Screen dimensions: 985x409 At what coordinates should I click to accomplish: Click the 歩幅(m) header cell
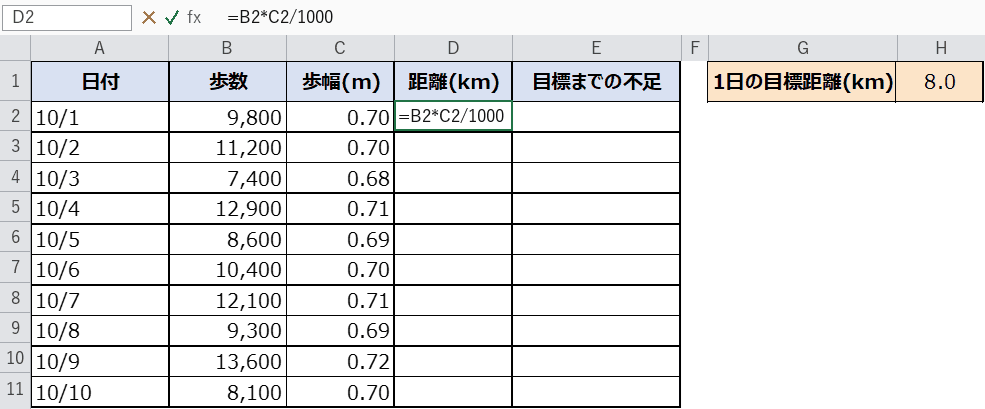[341, 81]
